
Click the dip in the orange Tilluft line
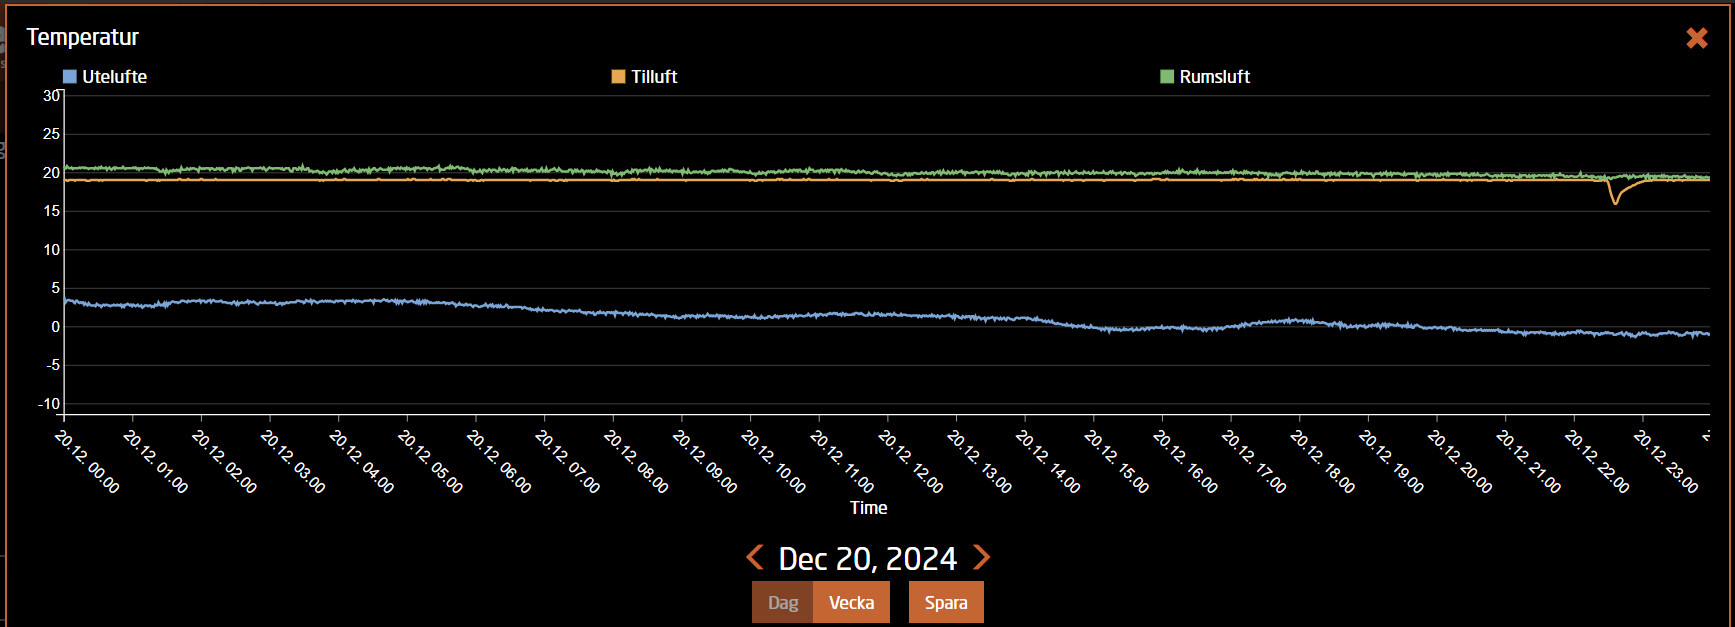point(1614,201)
